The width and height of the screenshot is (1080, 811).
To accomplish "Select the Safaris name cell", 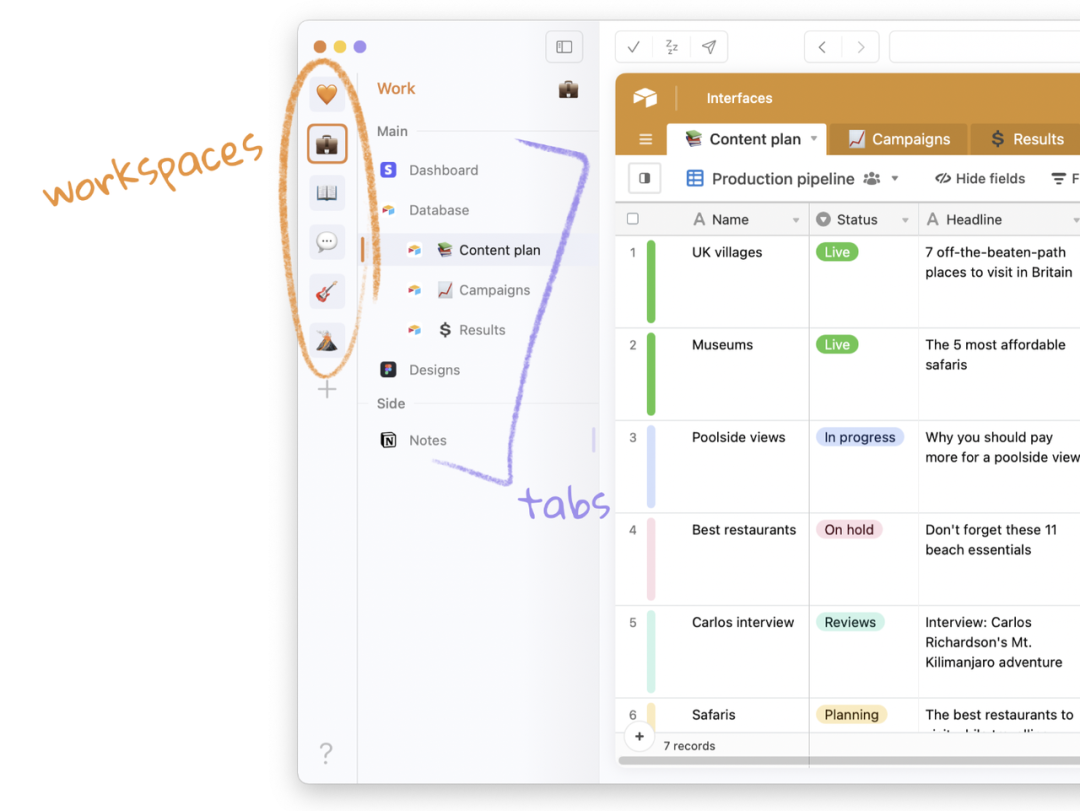I will [714, 715].
